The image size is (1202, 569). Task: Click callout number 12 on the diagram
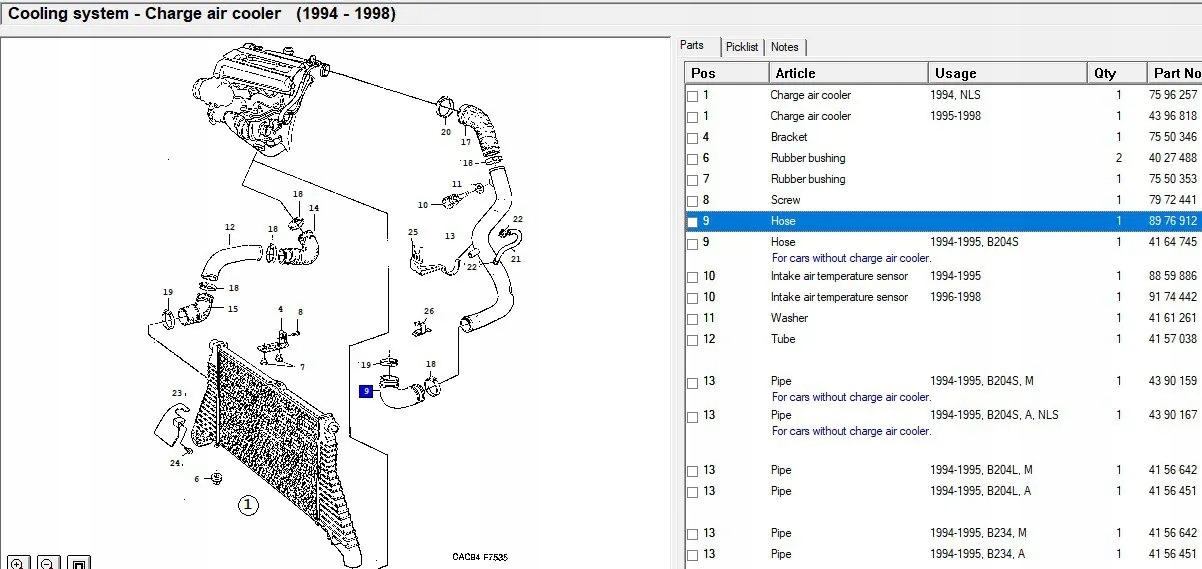click(229, 227)
